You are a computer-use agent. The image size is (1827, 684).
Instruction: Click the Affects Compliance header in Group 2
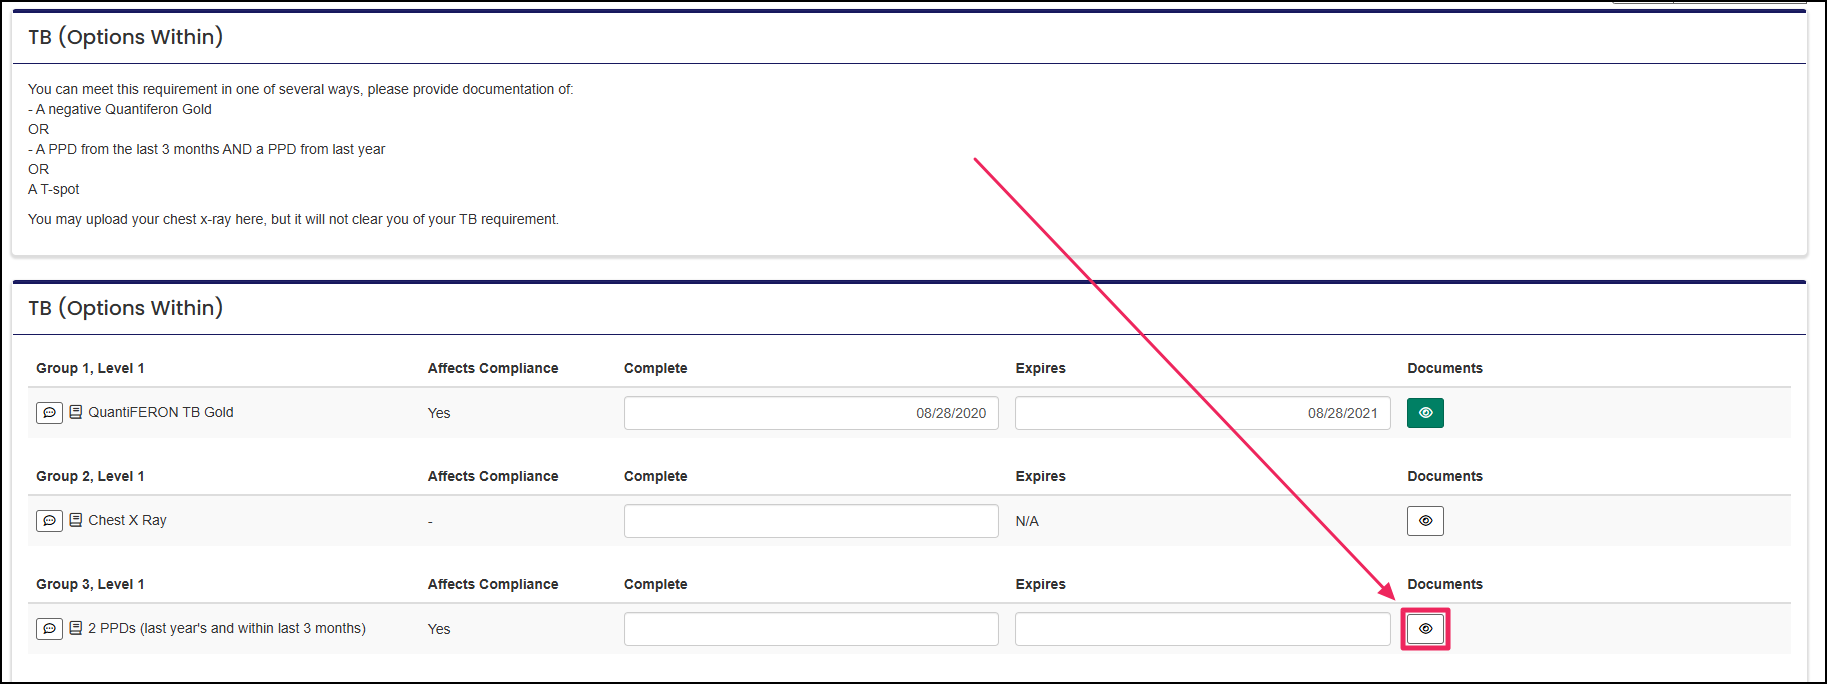[x=493, y=476]
